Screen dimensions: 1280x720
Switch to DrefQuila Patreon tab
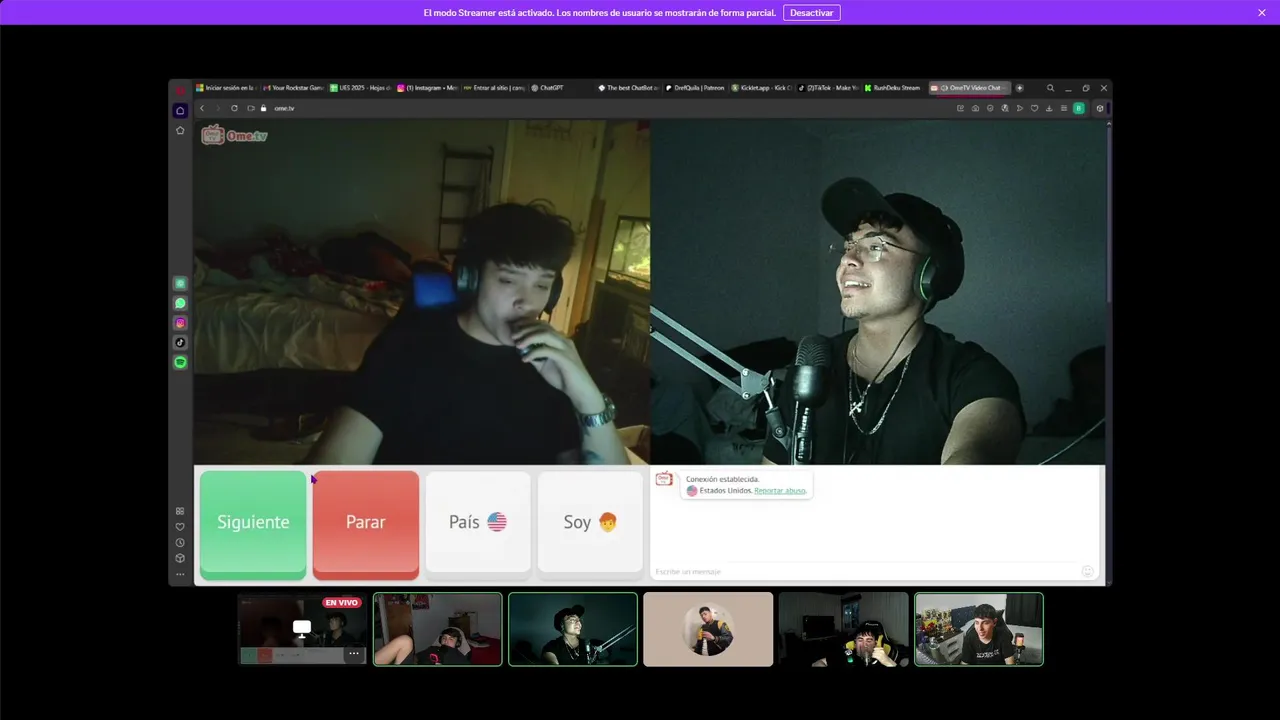click(695, 88)
